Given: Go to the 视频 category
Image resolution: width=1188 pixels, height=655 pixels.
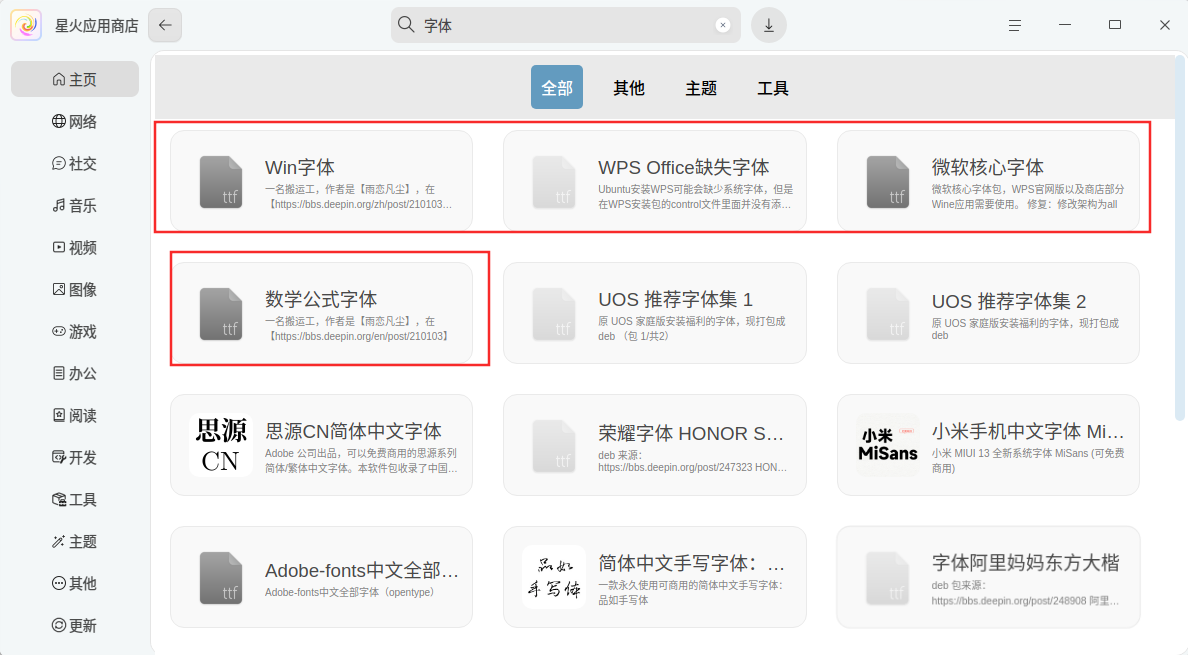Looking at the screenshot, I should [75, 248].
